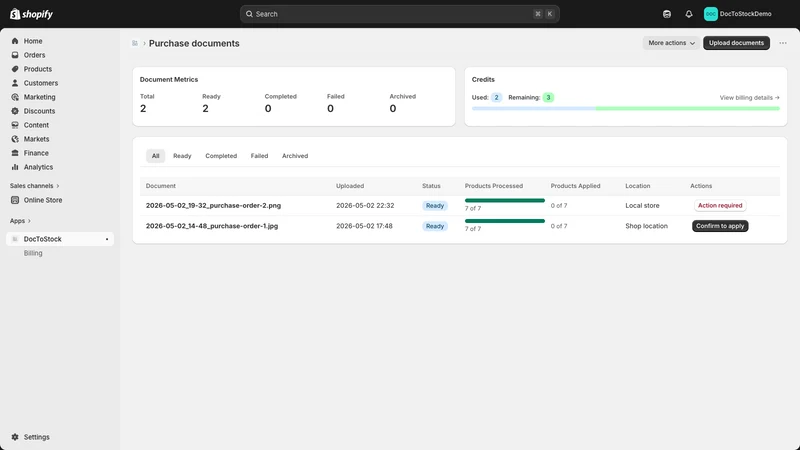The image size is (800, 450).
Task: Open the Discounts icon
Action: point(15,111)
